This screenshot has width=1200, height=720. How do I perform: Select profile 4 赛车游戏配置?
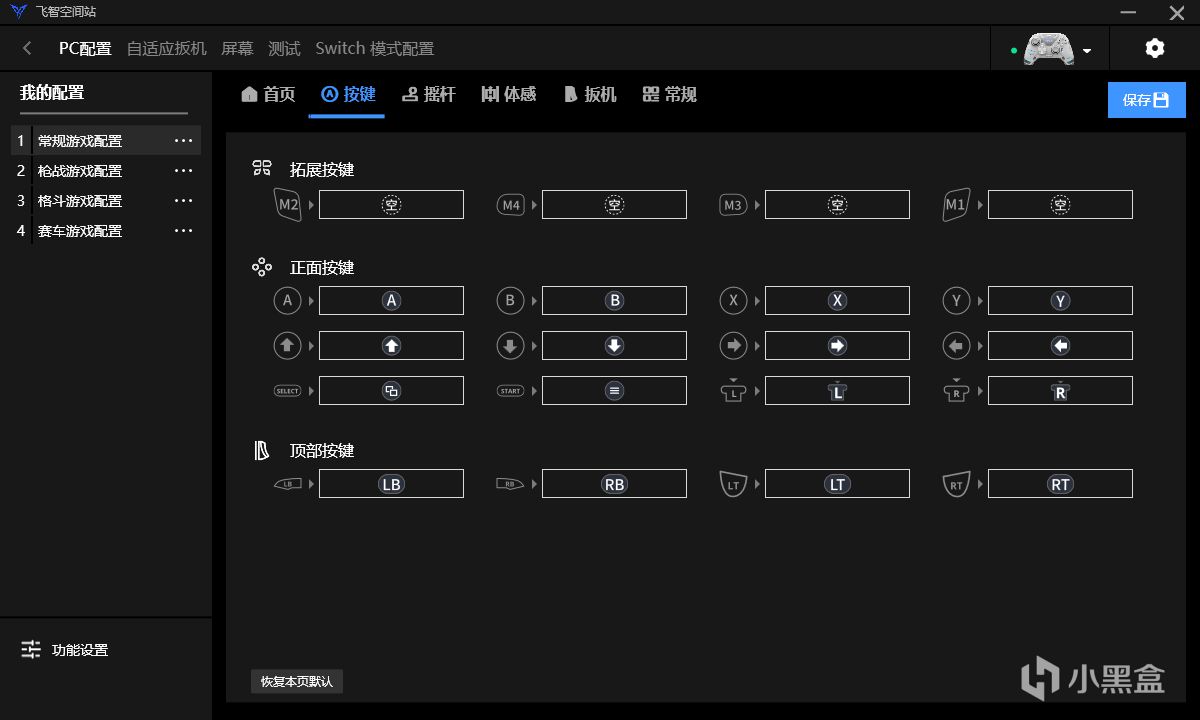(105, 231)
